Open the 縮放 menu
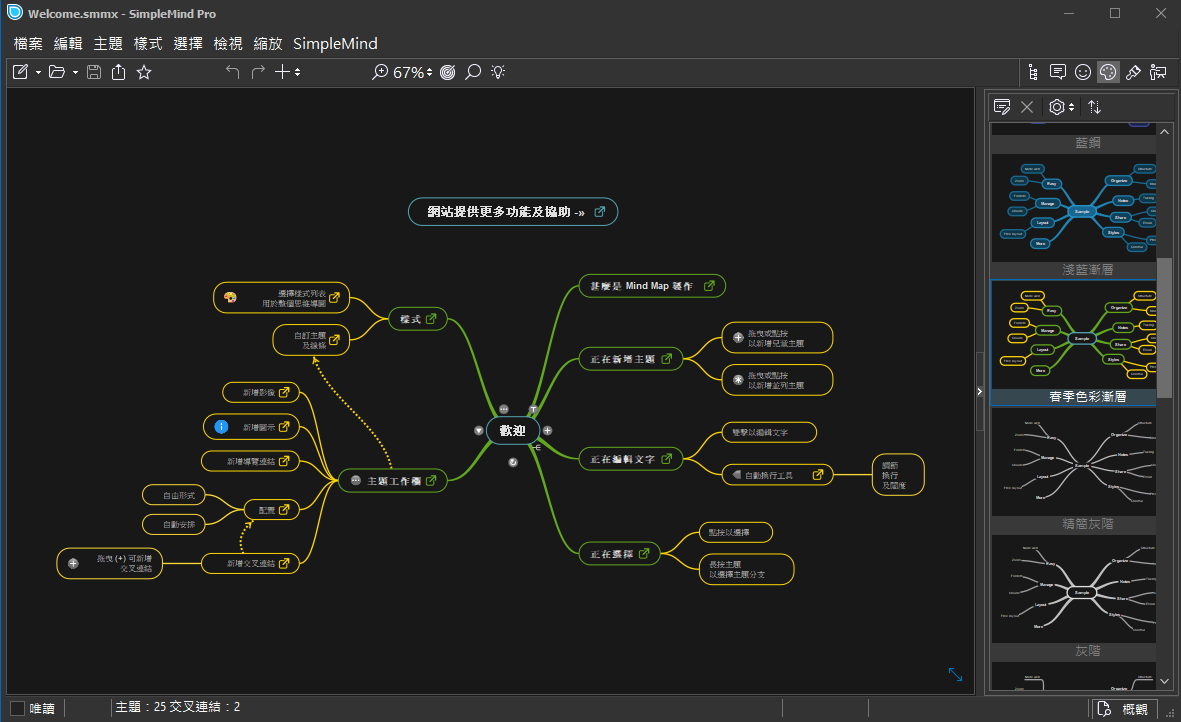This screenshot has width=1181, height=722. tap(267, 44)
